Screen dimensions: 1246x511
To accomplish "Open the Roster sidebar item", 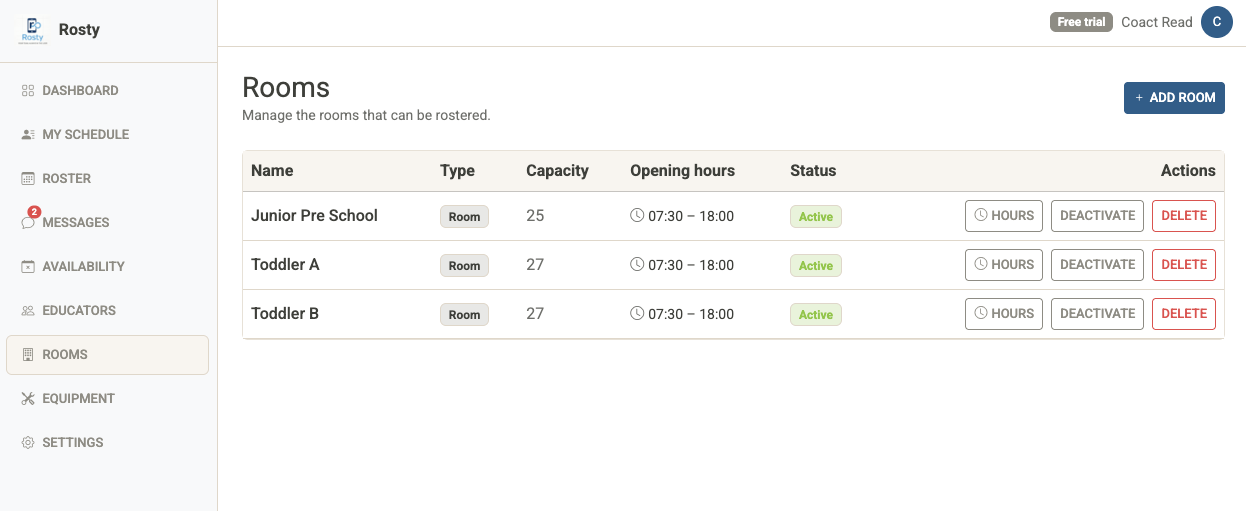I will [x=66, y=179].
